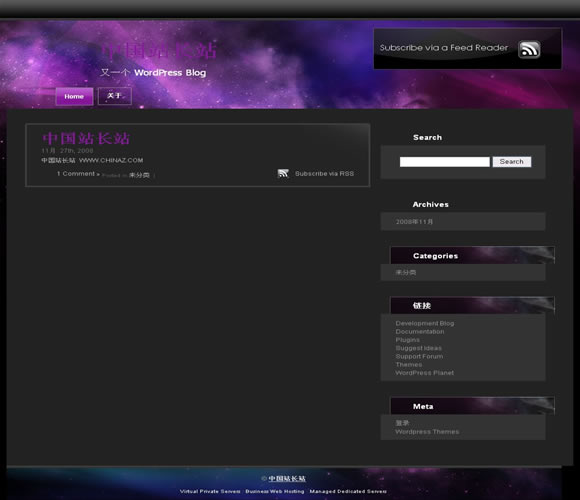Open the Wordpress Themes link under Meta
Viewport: 580px width, 500px height.
point(427,432)
